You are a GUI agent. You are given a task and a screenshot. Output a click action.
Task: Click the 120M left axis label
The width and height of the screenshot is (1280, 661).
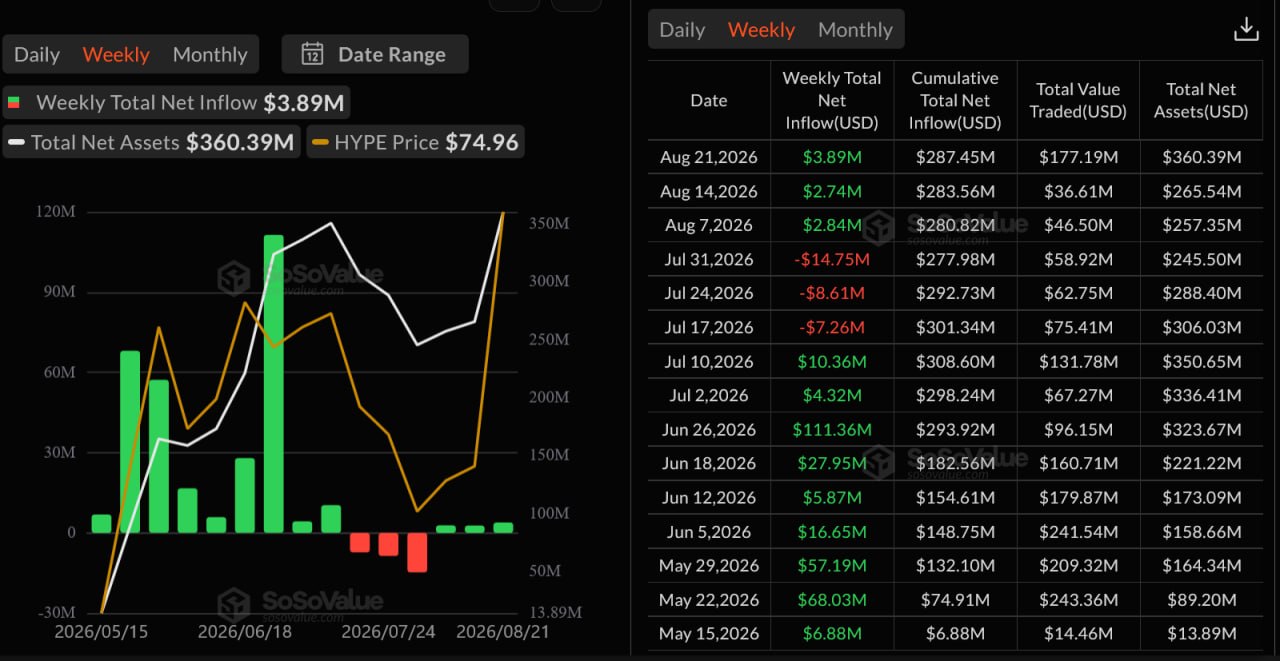tap(56, 212)
